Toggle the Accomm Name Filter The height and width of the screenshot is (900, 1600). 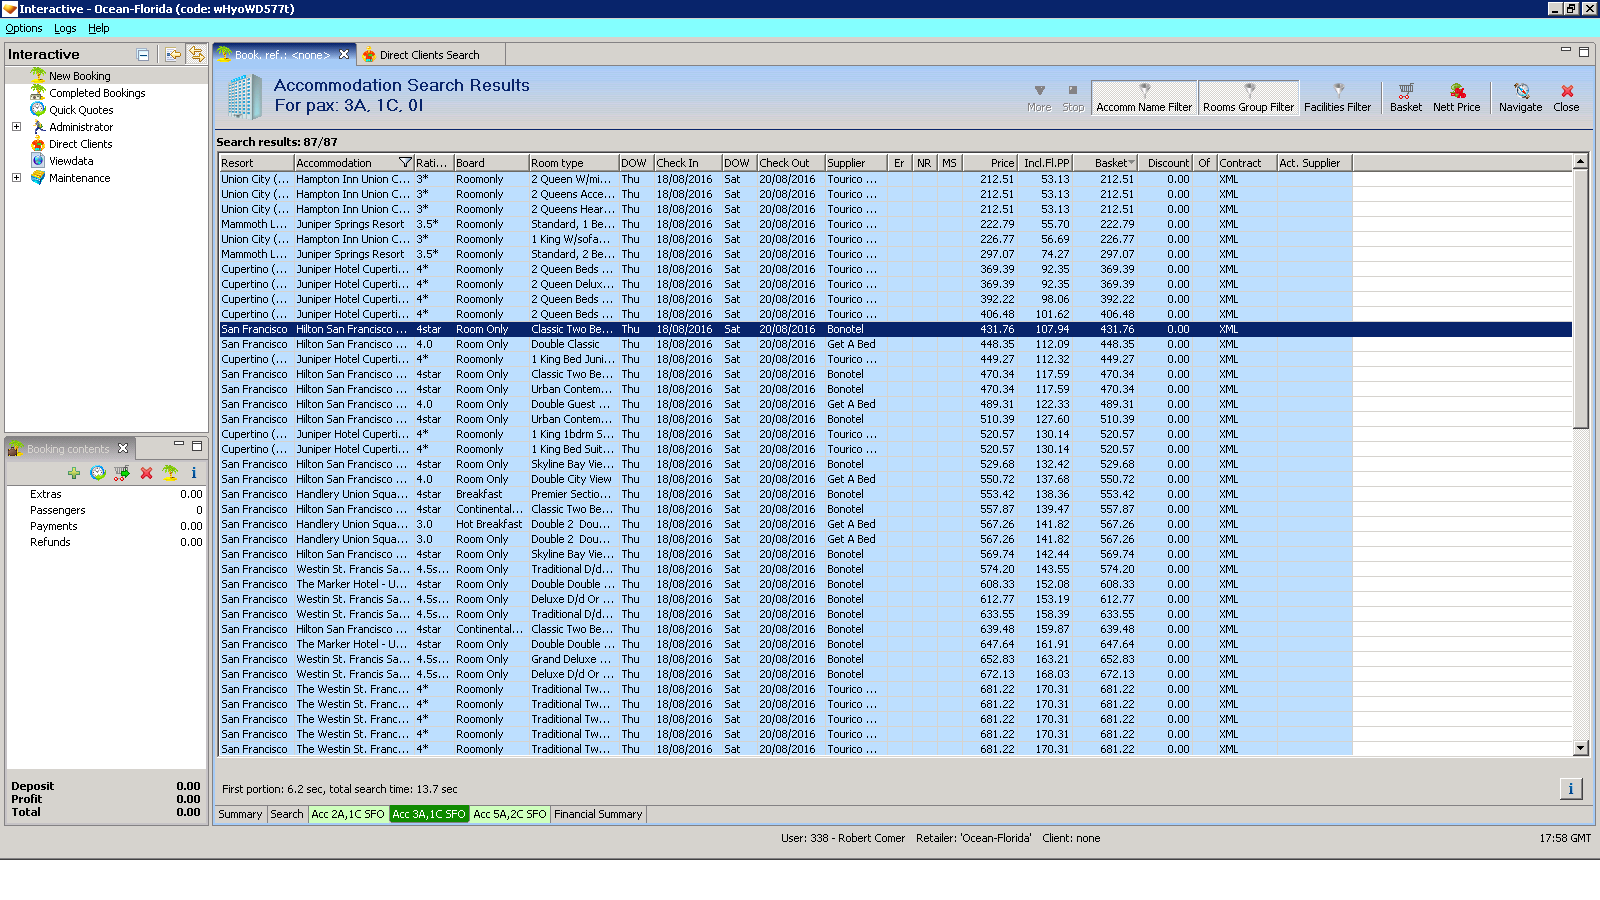pyautogui.click(x=1144, y=97)
